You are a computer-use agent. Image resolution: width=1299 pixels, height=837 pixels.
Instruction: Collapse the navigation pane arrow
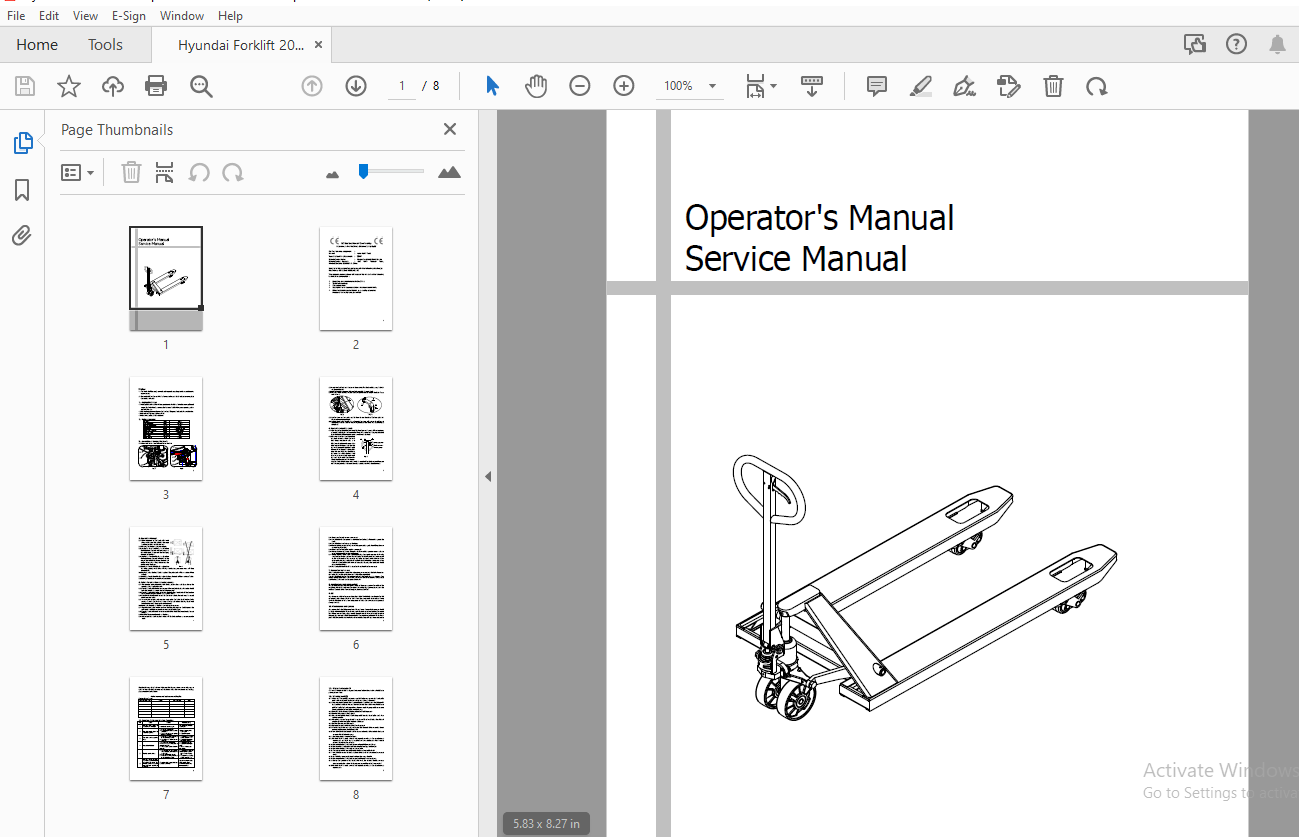pyautogui.click(x=488, y=477)
